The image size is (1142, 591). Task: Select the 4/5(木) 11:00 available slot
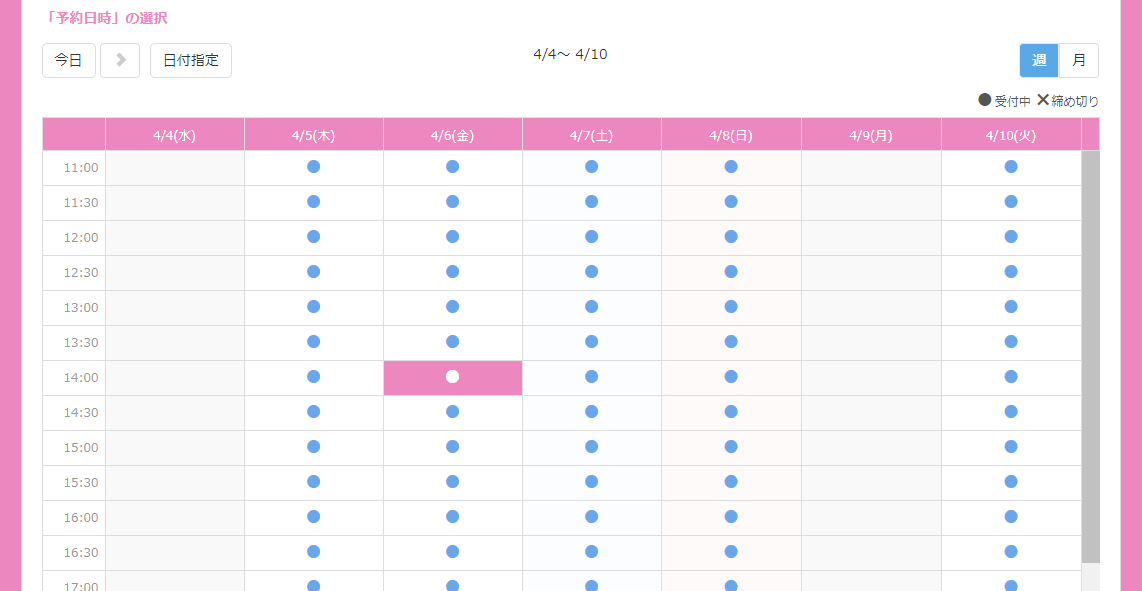click(313, 167)
